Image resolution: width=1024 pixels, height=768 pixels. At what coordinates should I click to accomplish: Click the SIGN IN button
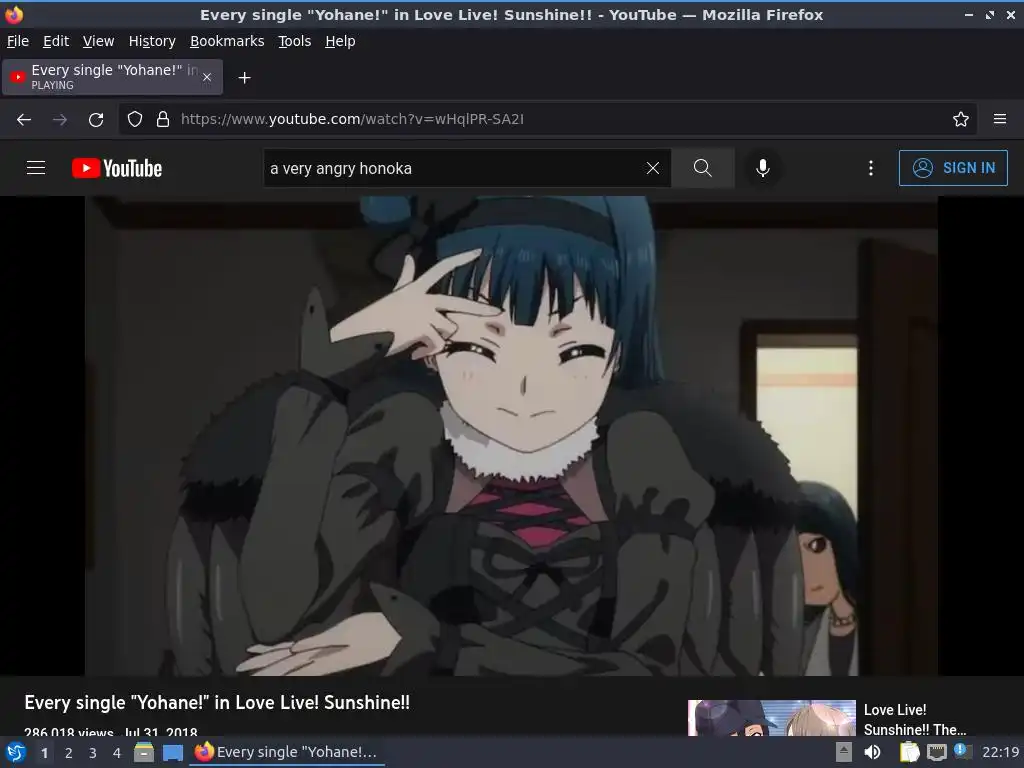click(x=953, y=168)
